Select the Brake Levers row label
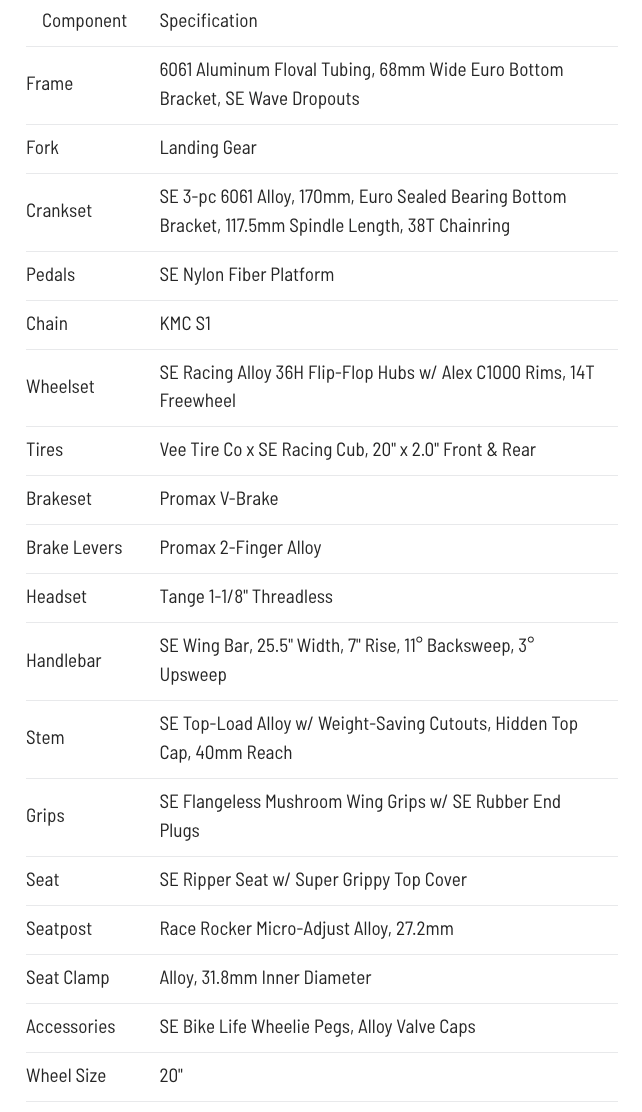The image size is (642, 1112). click(74, 548)
